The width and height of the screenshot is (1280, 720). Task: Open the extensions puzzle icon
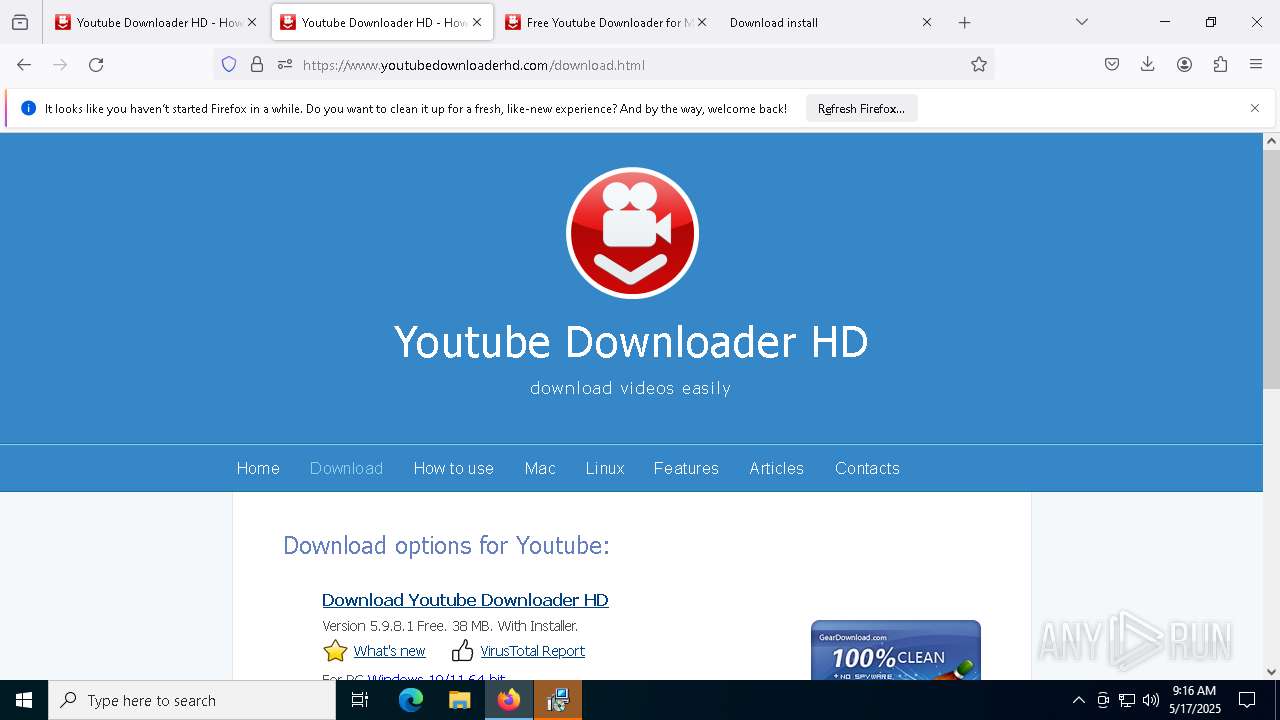(x=1220, y=65)
